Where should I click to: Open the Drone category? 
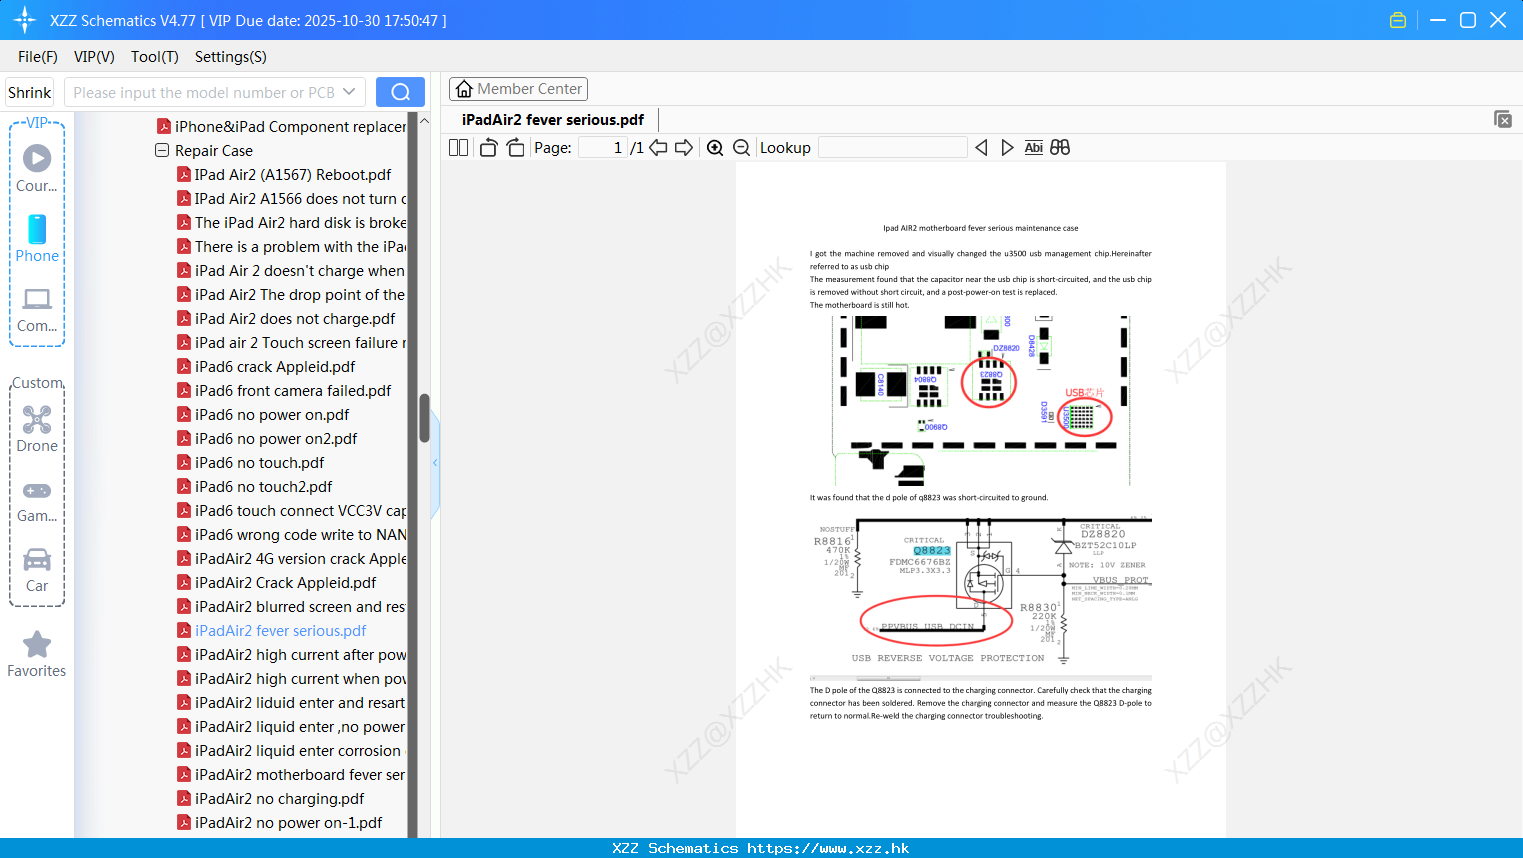(x=37, y=429)
